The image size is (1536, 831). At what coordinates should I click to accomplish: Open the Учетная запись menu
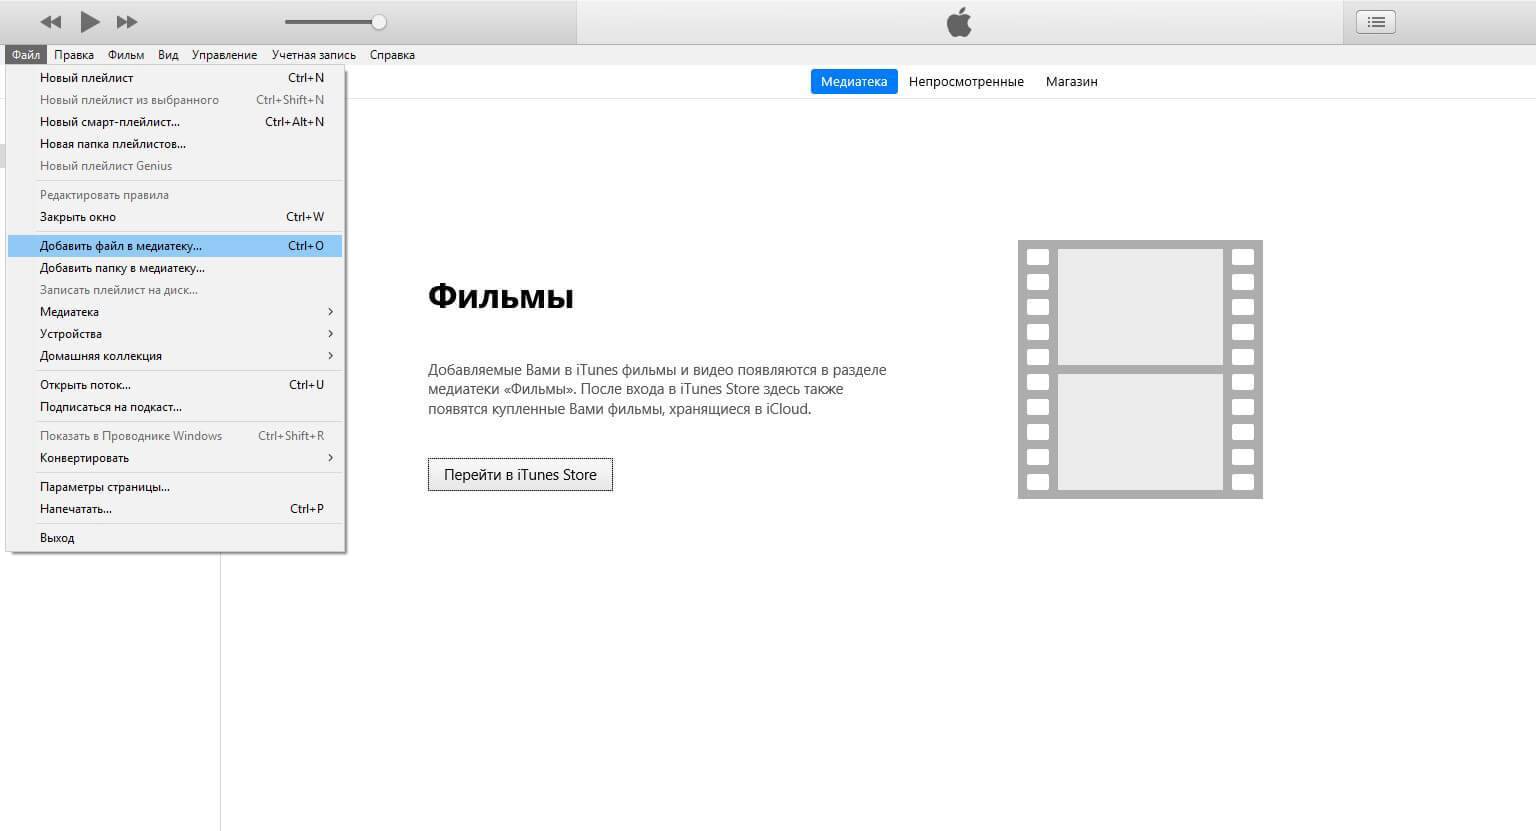313,55
